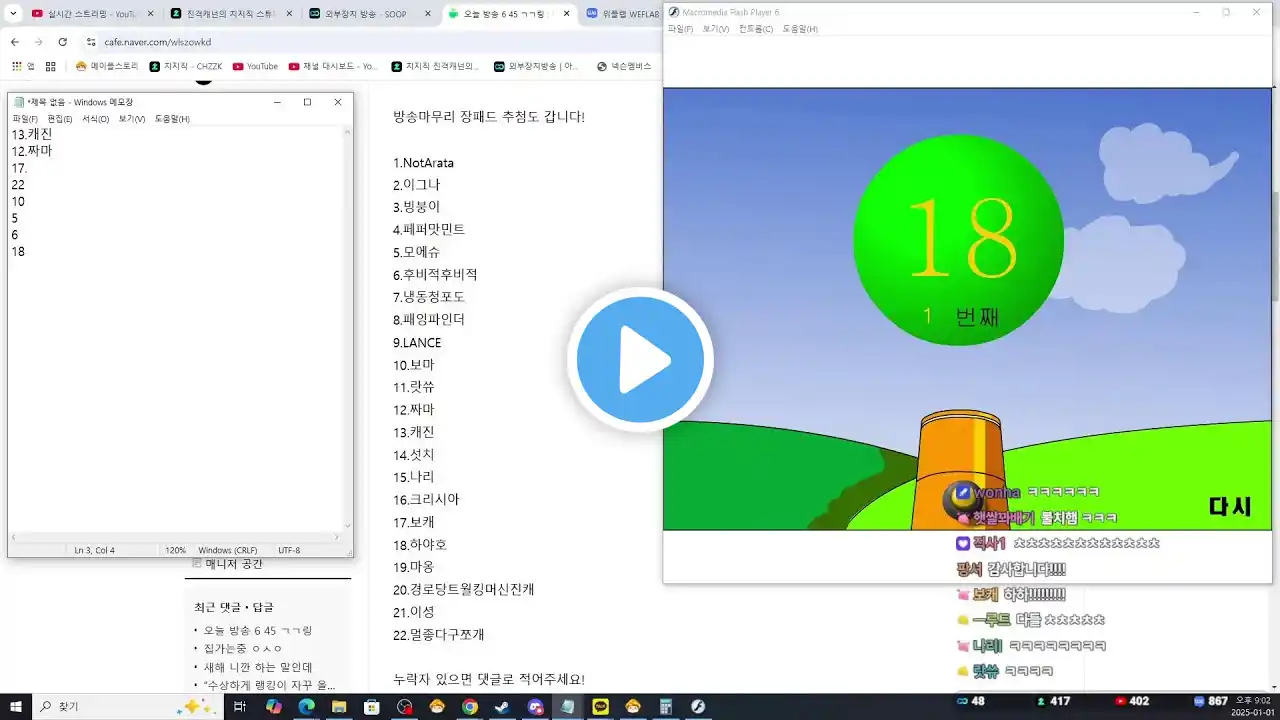
Task: Open KakaoTalk from the taskbar
Action: [x=600, y=706]
